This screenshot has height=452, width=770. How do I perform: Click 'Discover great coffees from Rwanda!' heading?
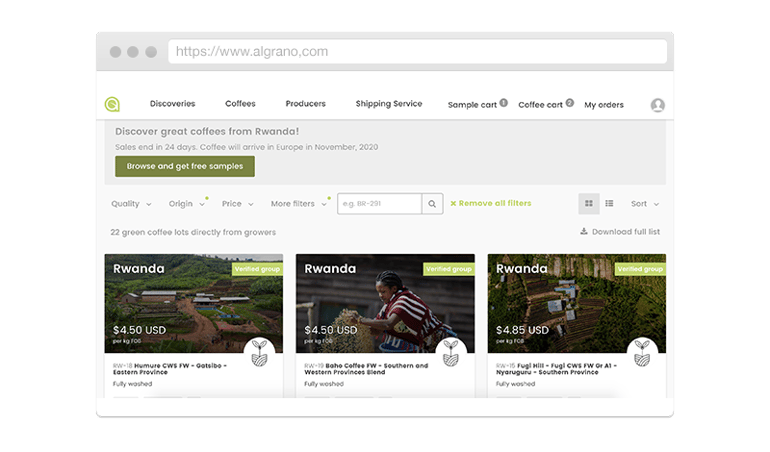(x=207, y=132)
